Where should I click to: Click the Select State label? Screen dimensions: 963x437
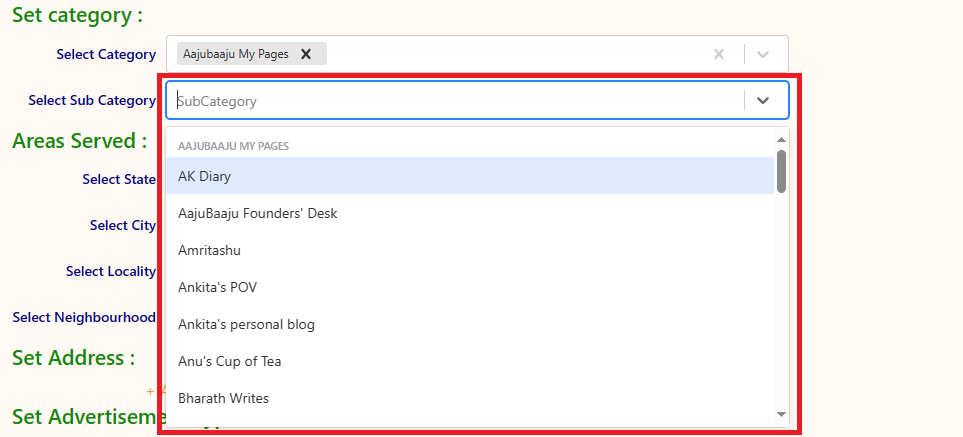(119, 179)
